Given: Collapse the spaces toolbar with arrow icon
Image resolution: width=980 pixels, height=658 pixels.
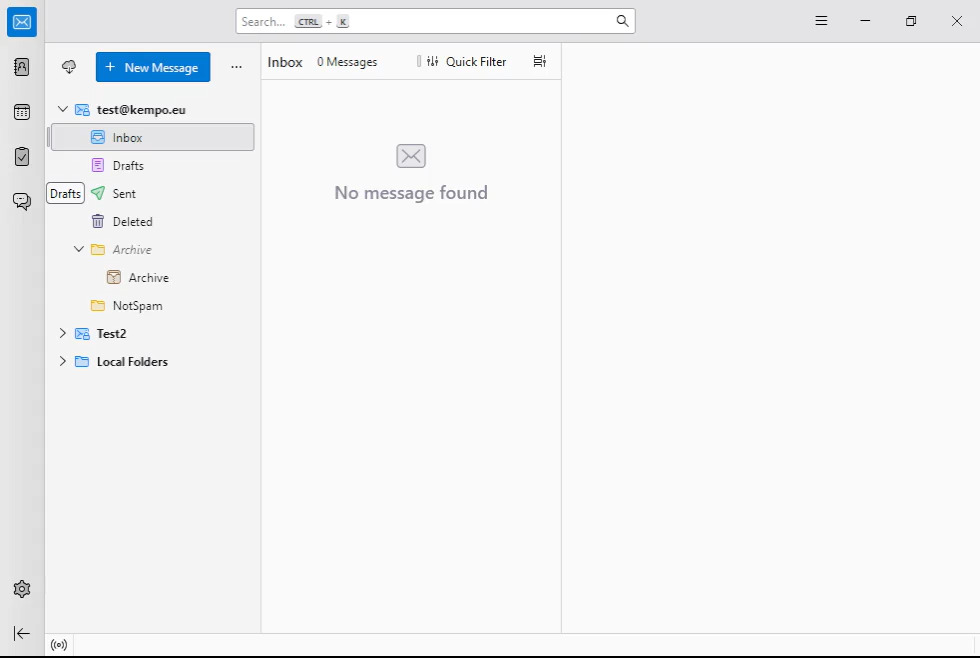Looking at the screenshot, I should coord(22,633).
